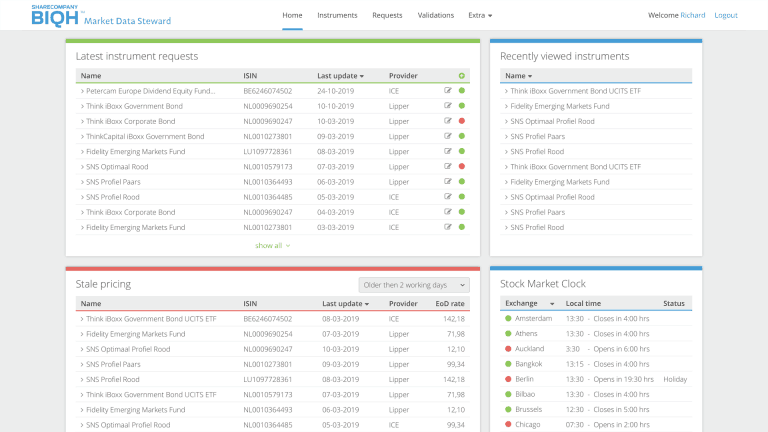The image size is (768, 432).
Task: Edit the 10-03-2019 Think iBoxx Corporate Bond request
Action: [x=448, y=121]
